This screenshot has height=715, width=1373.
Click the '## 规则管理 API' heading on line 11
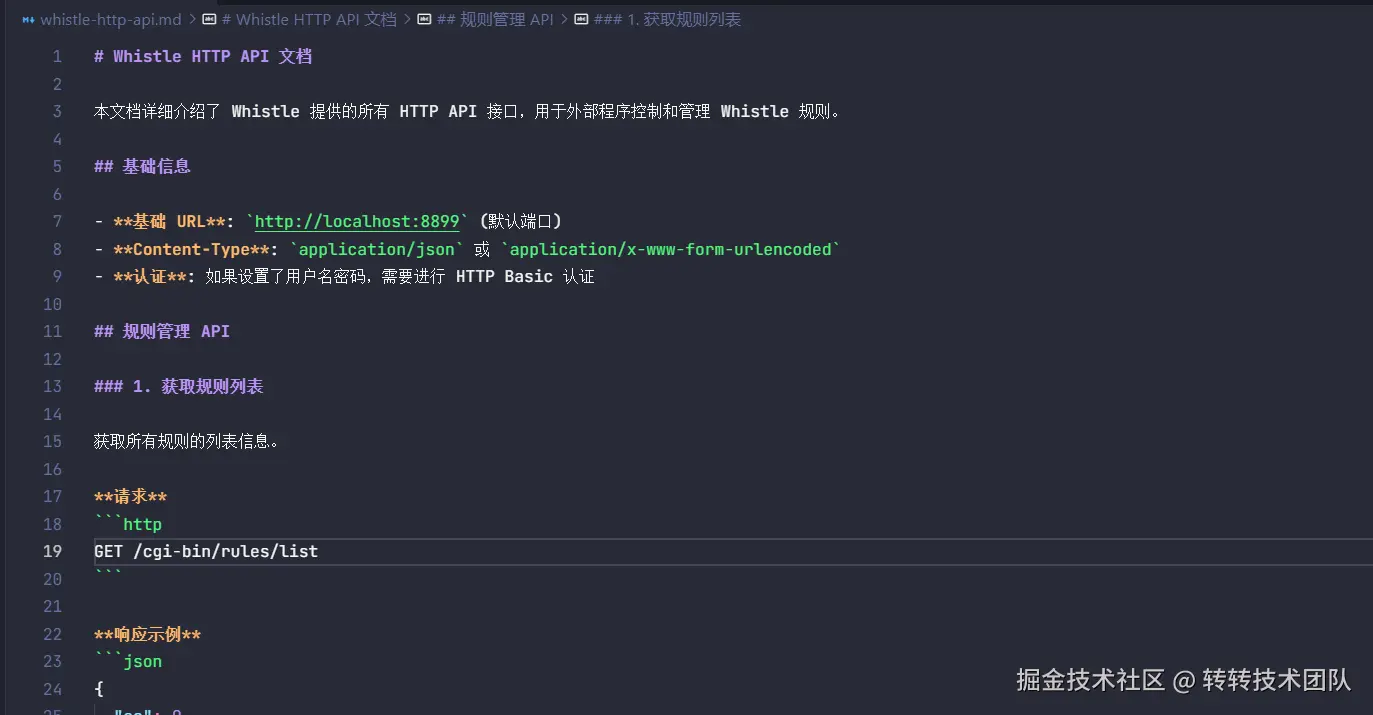pyautogui.click(x=162, y=331)
